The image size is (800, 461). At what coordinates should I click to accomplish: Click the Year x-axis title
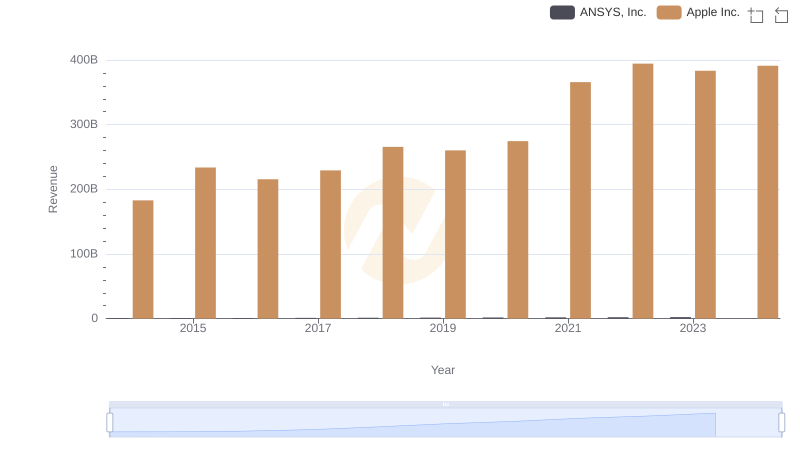(x=443, y=370)
